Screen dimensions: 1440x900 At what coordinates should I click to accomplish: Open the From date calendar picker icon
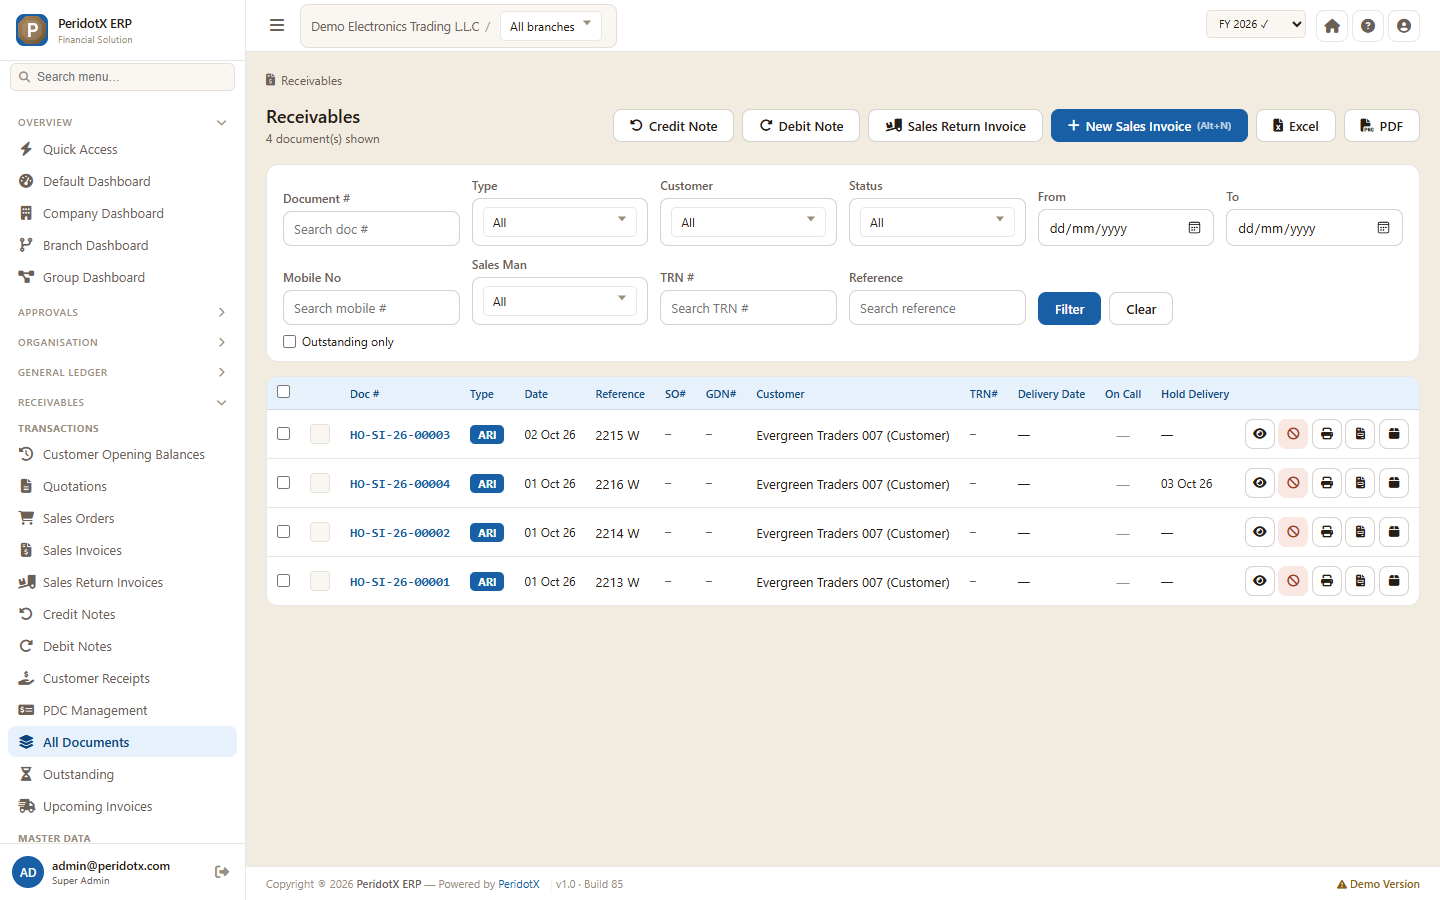pos(1194,228)
